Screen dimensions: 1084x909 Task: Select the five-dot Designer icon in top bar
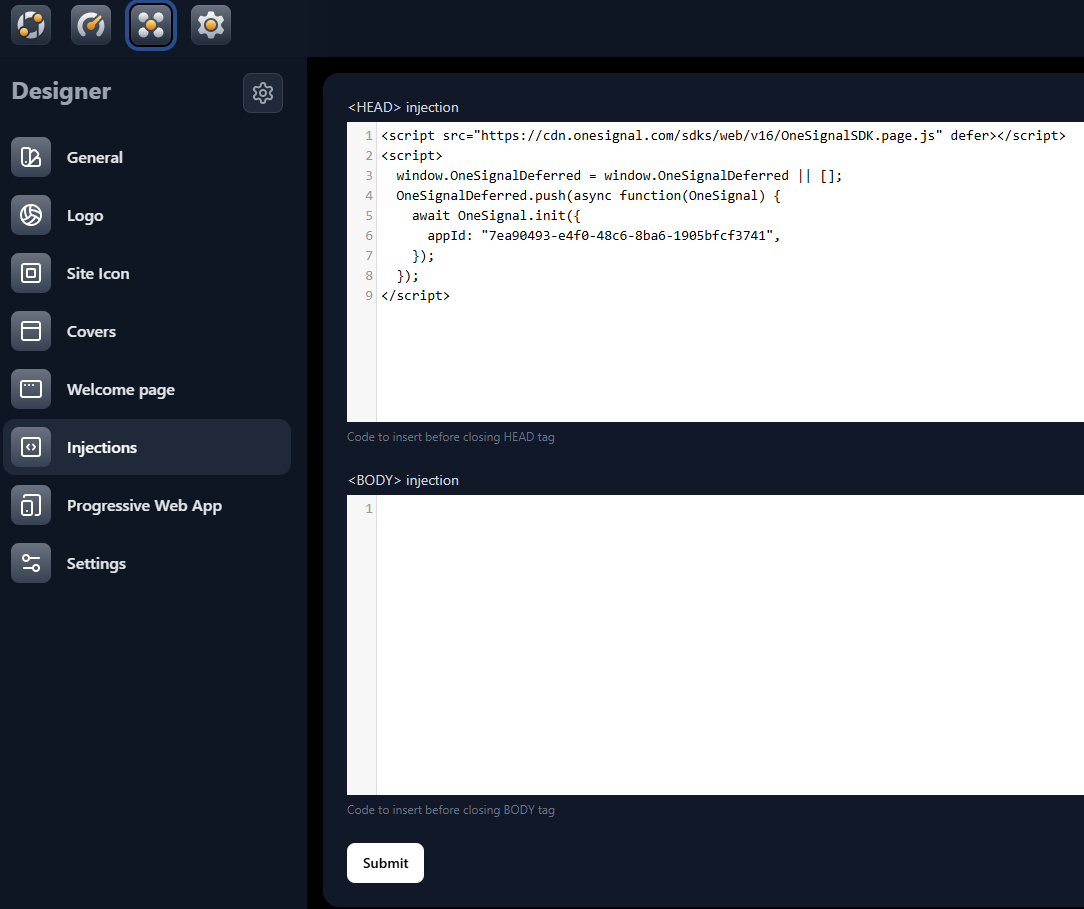click(x=151, y=25)
